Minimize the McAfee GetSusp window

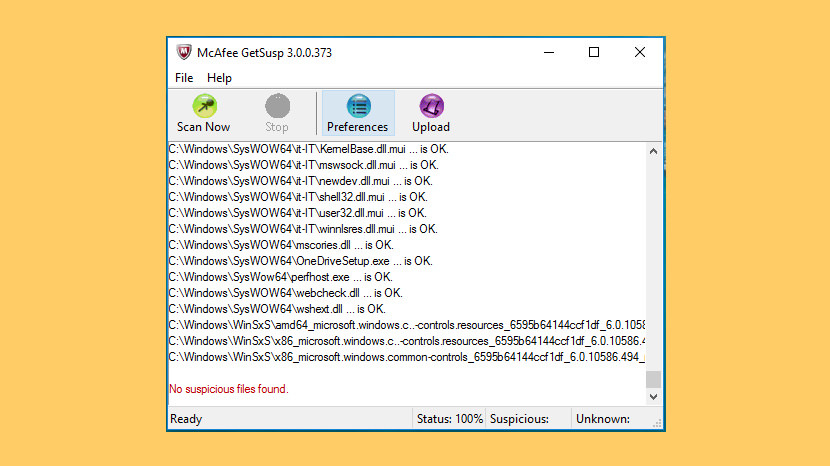click(x=548, y=53)
